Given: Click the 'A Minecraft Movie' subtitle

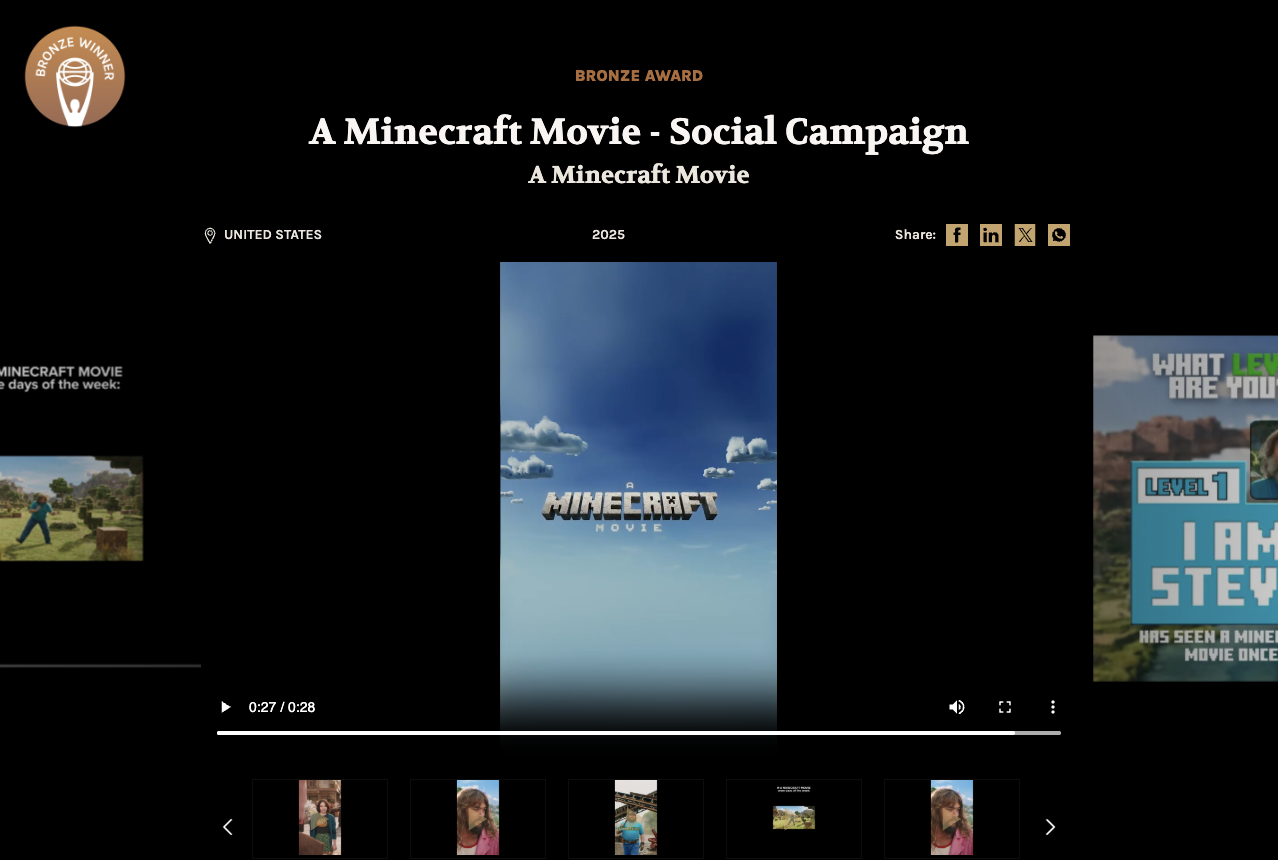Looking at the screenshot, I should click(x=639, y=175).
